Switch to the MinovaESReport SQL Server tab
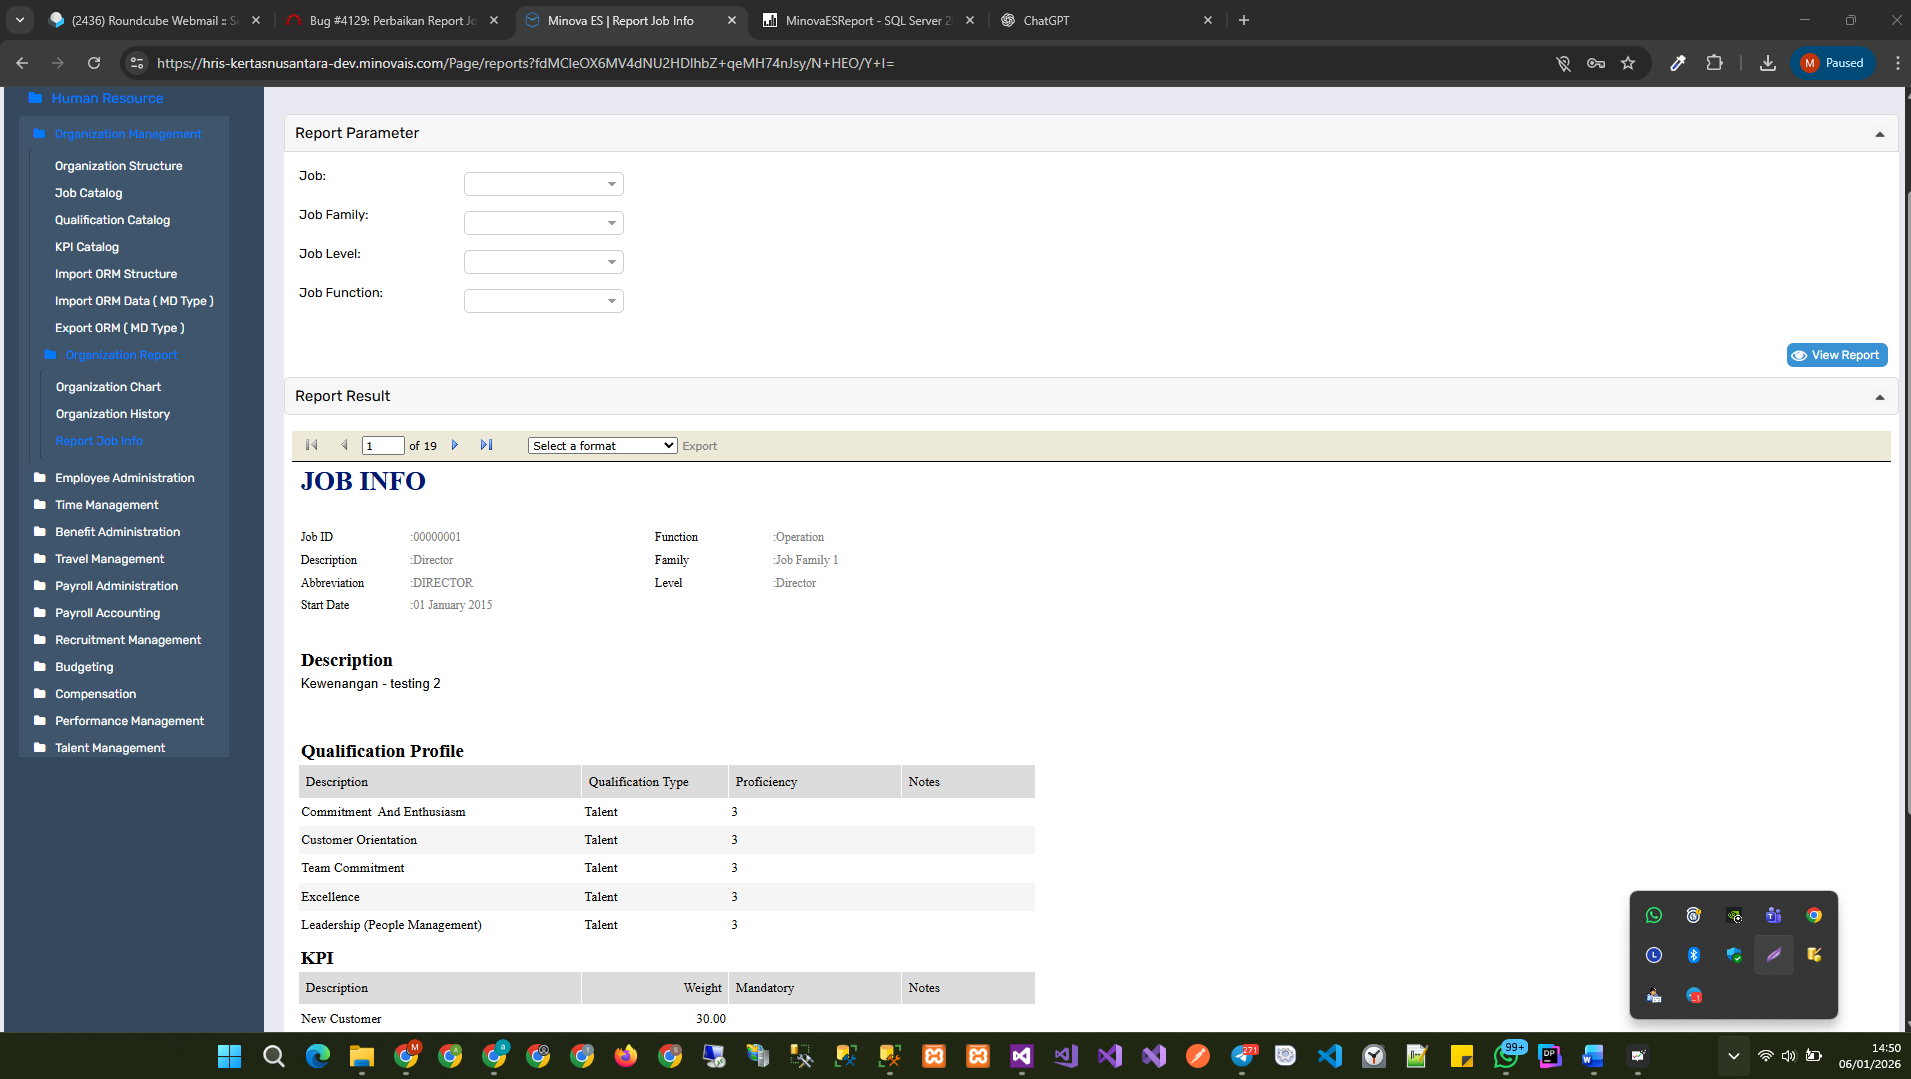Screen dimensions: 1911x1079 (x=866, y=20)
